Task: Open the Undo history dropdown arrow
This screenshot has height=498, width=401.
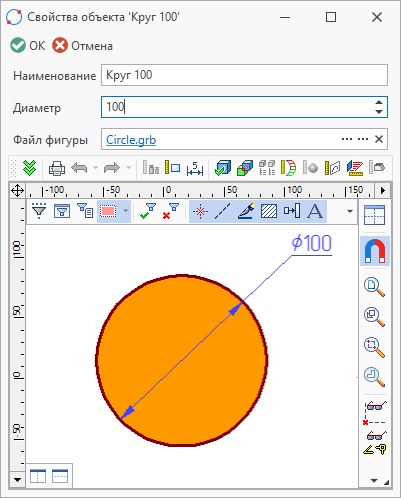Action: click(96, 168)
